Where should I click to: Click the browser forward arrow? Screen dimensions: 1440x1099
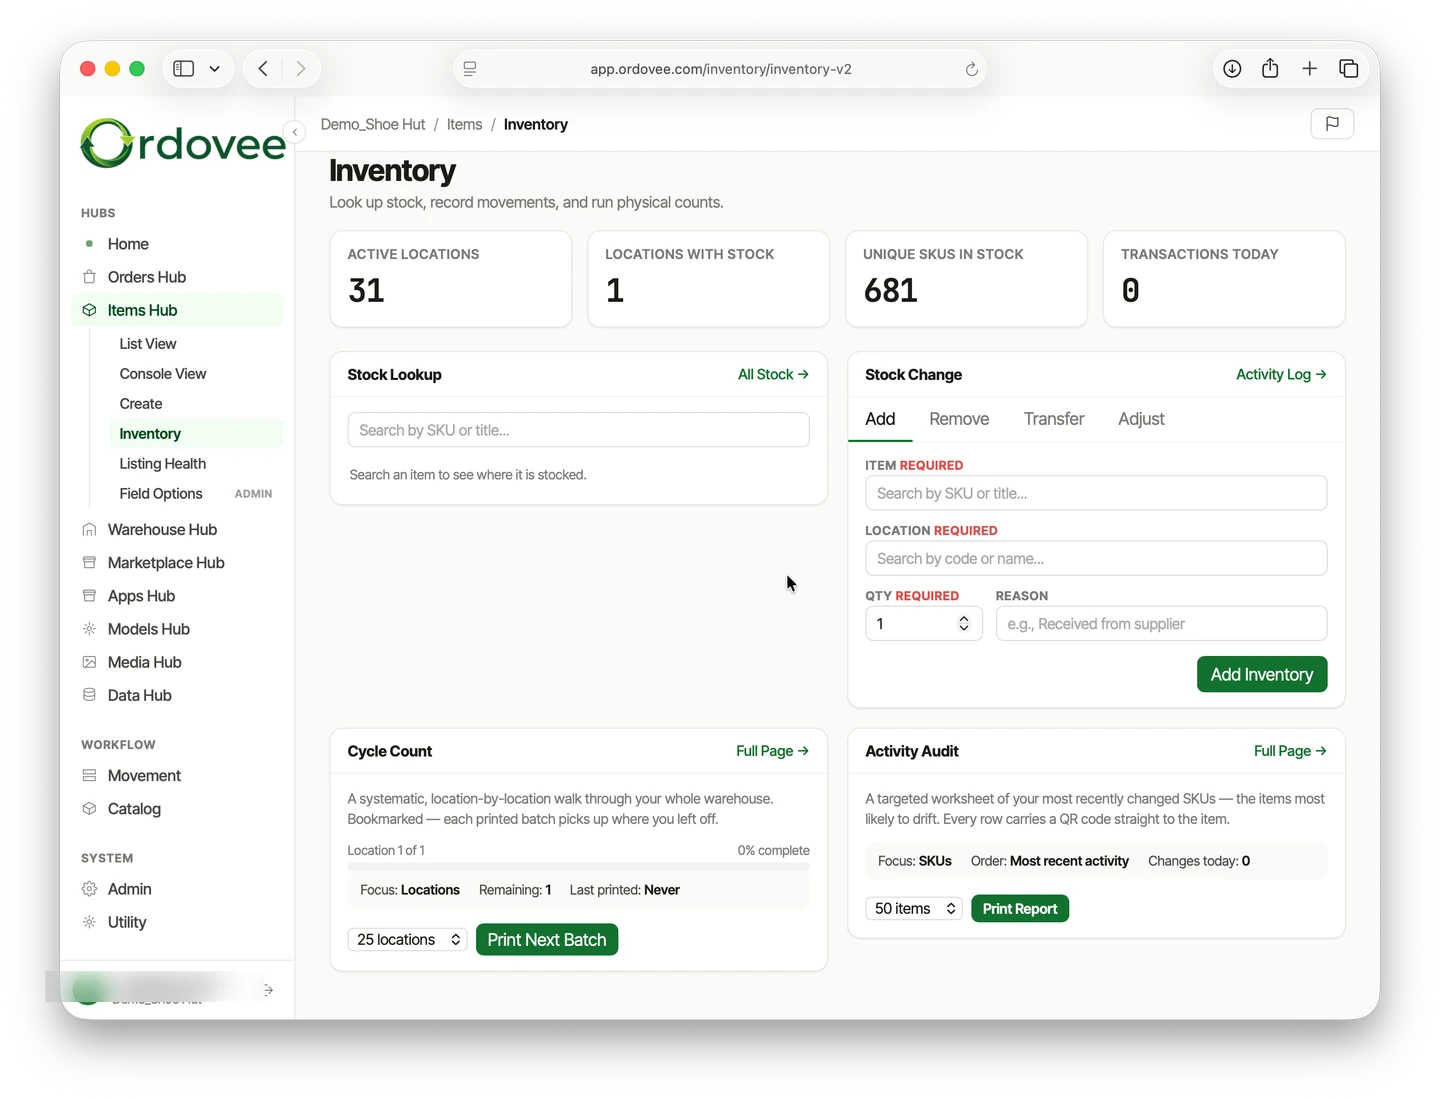pos(300,69)
